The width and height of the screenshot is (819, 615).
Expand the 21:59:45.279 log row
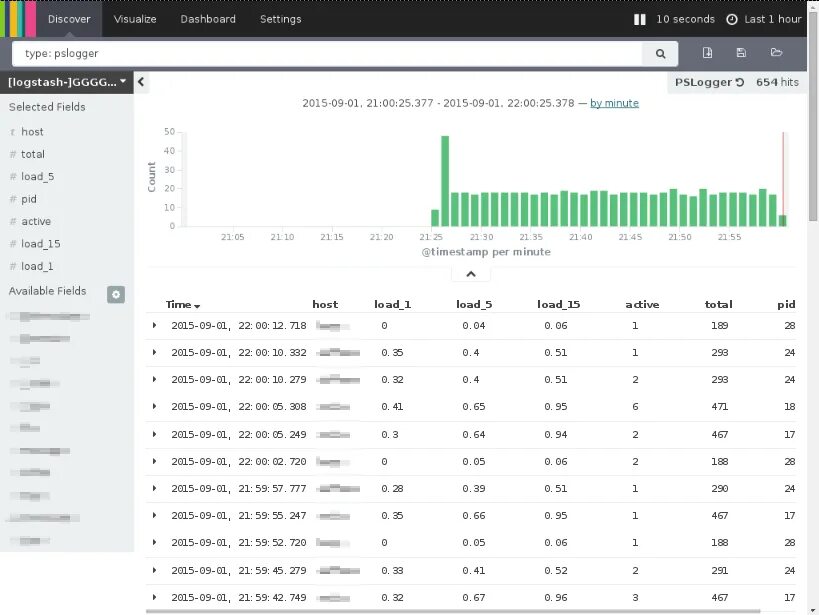[x=154, y=571]
